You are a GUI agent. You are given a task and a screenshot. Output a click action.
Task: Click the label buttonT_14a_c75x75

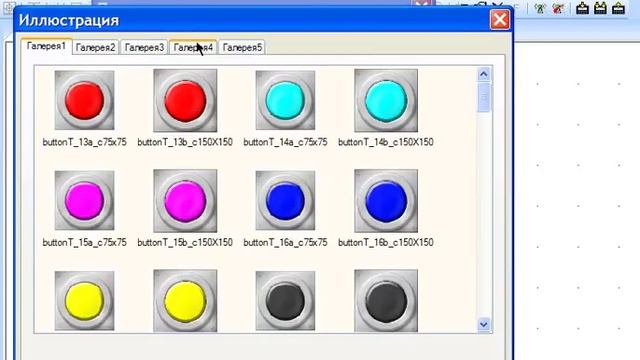coord(285,142)
